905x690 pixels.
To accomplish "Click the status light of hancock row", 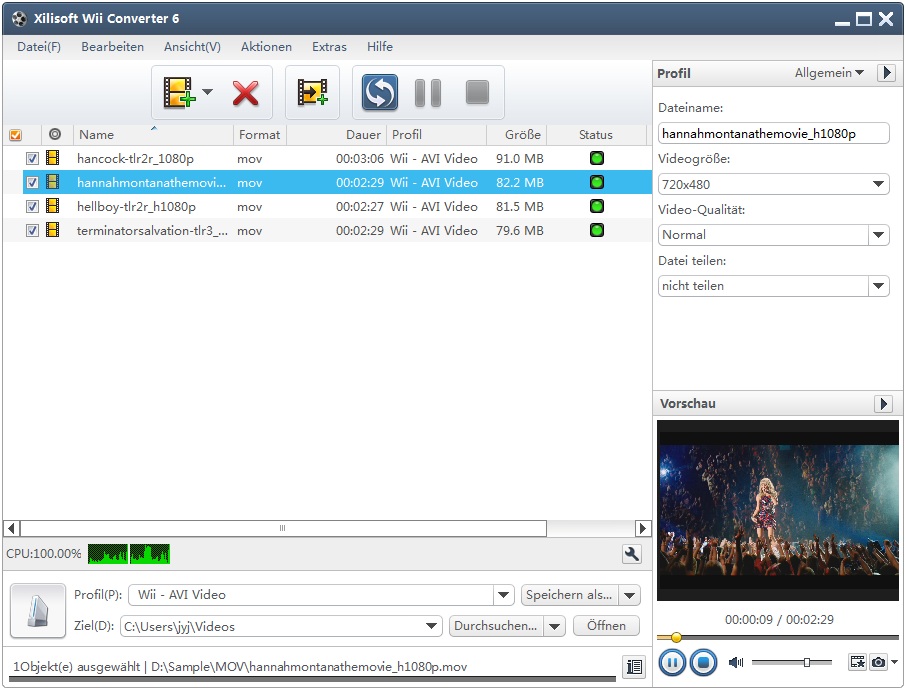I will pos(597,158).
